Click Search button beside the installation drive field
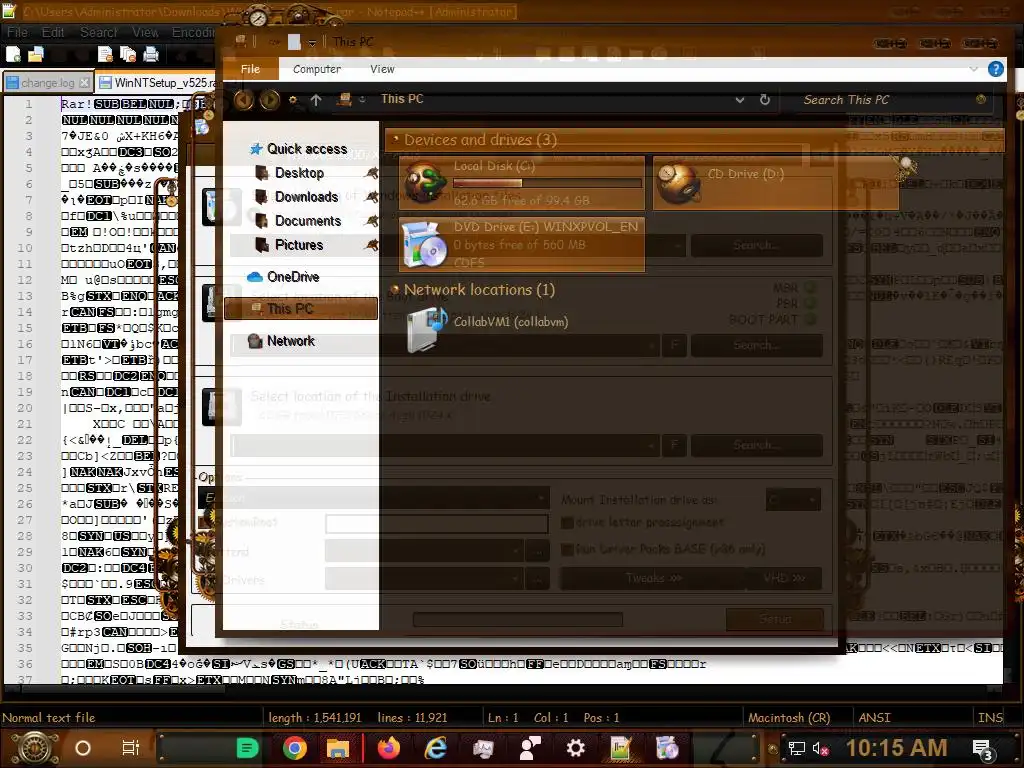The image size is (1024, 768). pyautogui.click(x=756, y=445)
